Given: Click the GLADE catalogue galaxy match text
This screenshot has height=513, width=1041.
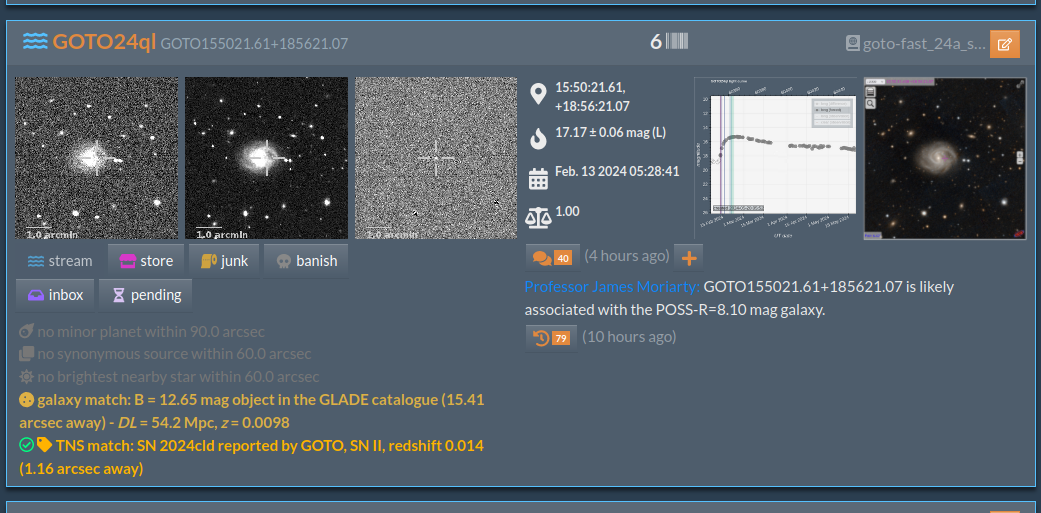Looking at the screenshot, I should click(252, 411).
